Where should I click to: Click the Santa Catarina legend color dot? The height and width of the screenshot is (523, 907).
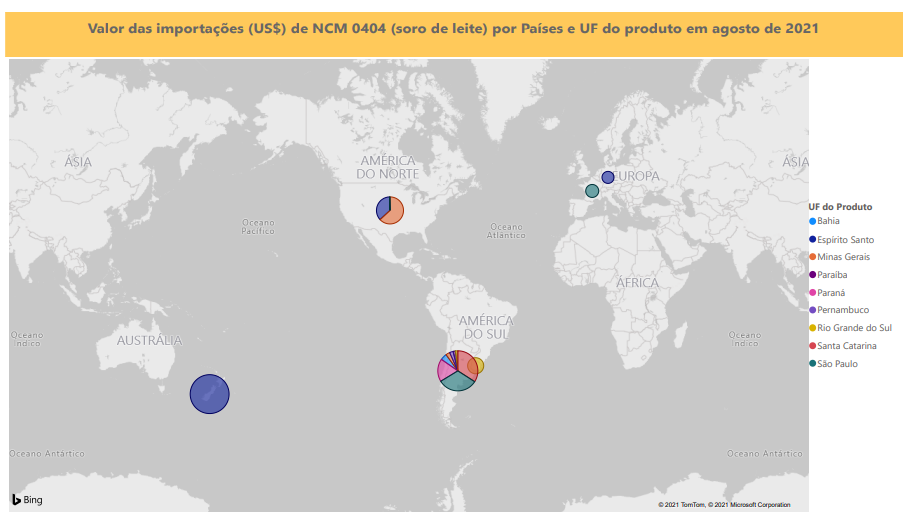(x=813, y=346)
